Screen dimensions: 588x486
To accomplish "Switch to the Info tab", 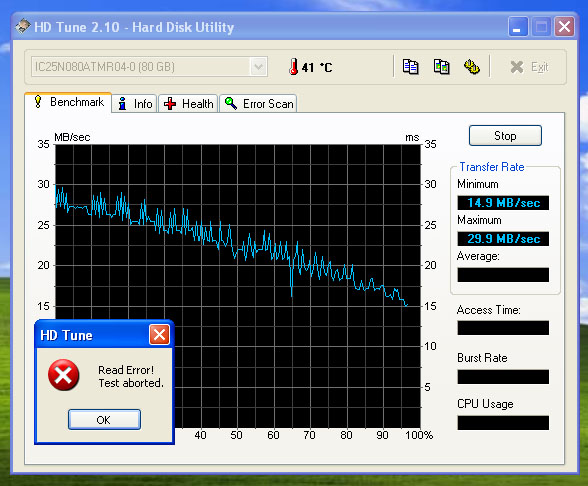I will tap(135, 104).
